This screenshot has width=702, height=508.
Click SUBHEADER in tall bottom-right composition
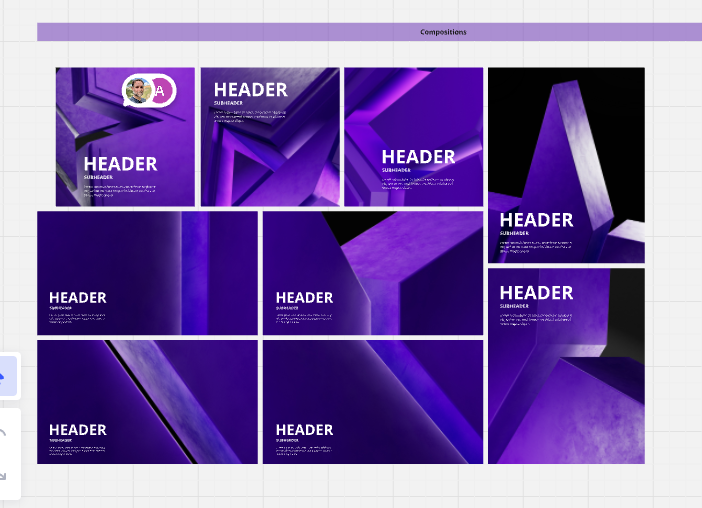tap(514, 306)
